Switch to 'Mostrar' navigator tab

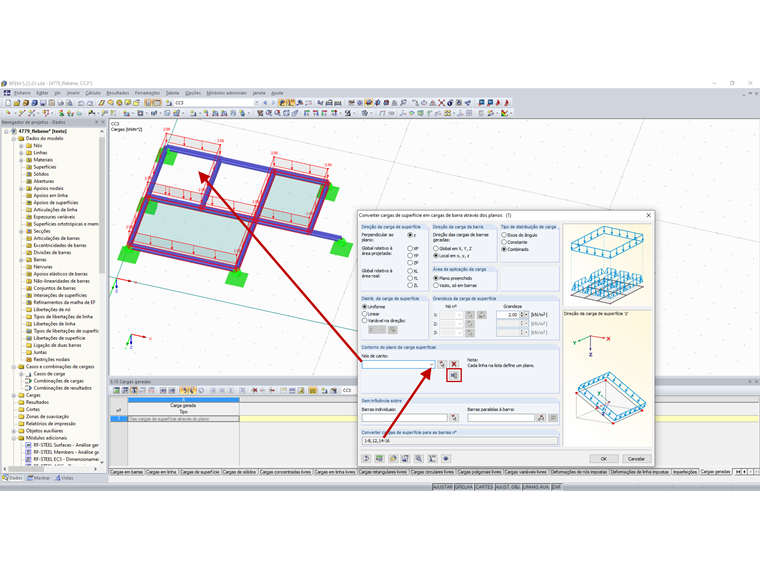click(x=39, y=478)
